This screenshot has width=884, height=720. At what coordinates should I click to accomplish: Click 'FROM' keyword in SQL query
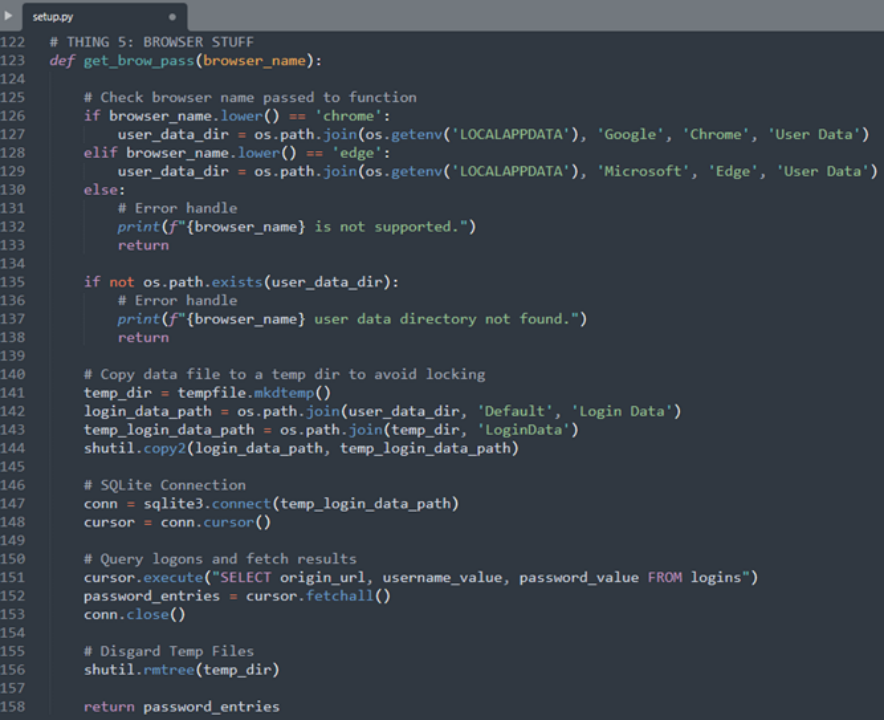665,577
